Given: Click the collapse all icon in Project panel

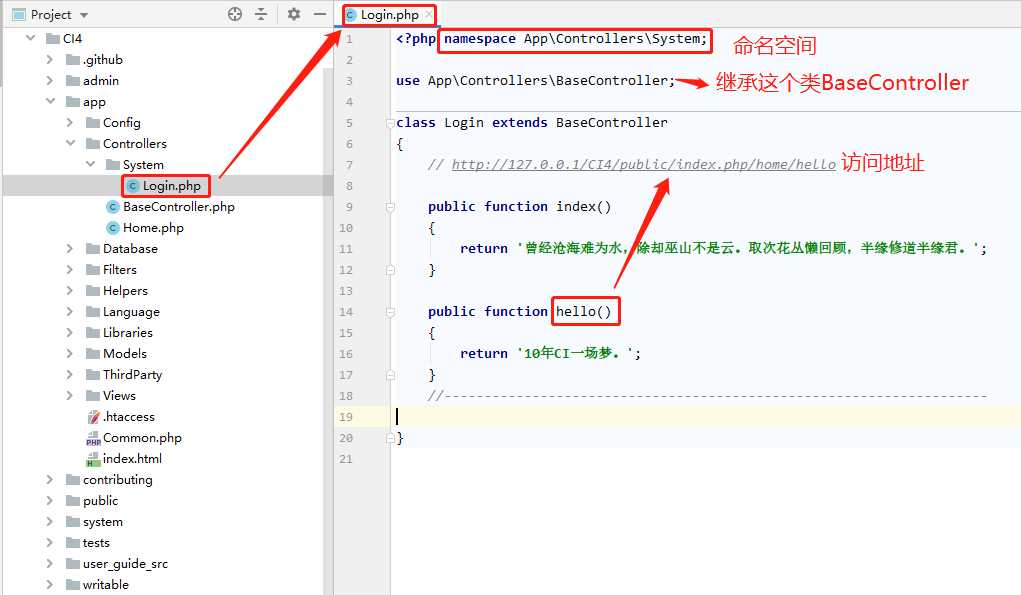Looking at the screenshot, I should pos(261,14).
